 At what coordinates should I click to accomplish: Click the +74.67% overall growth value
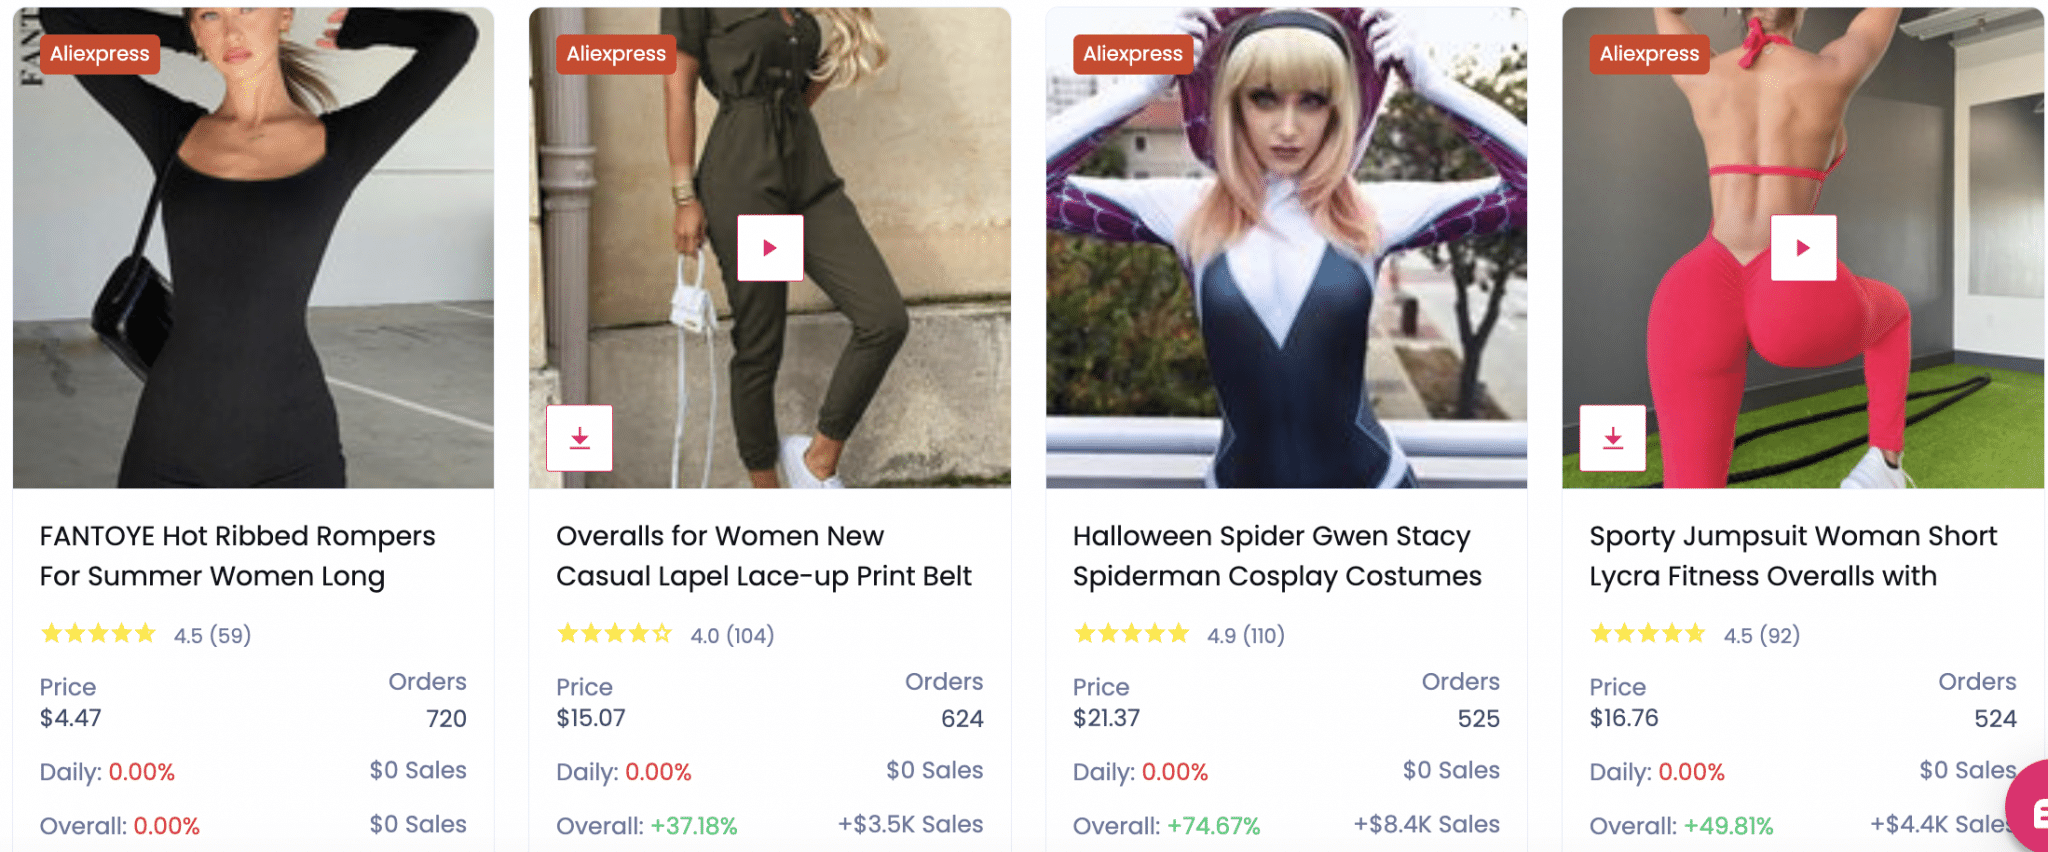tap(1213, 826)
